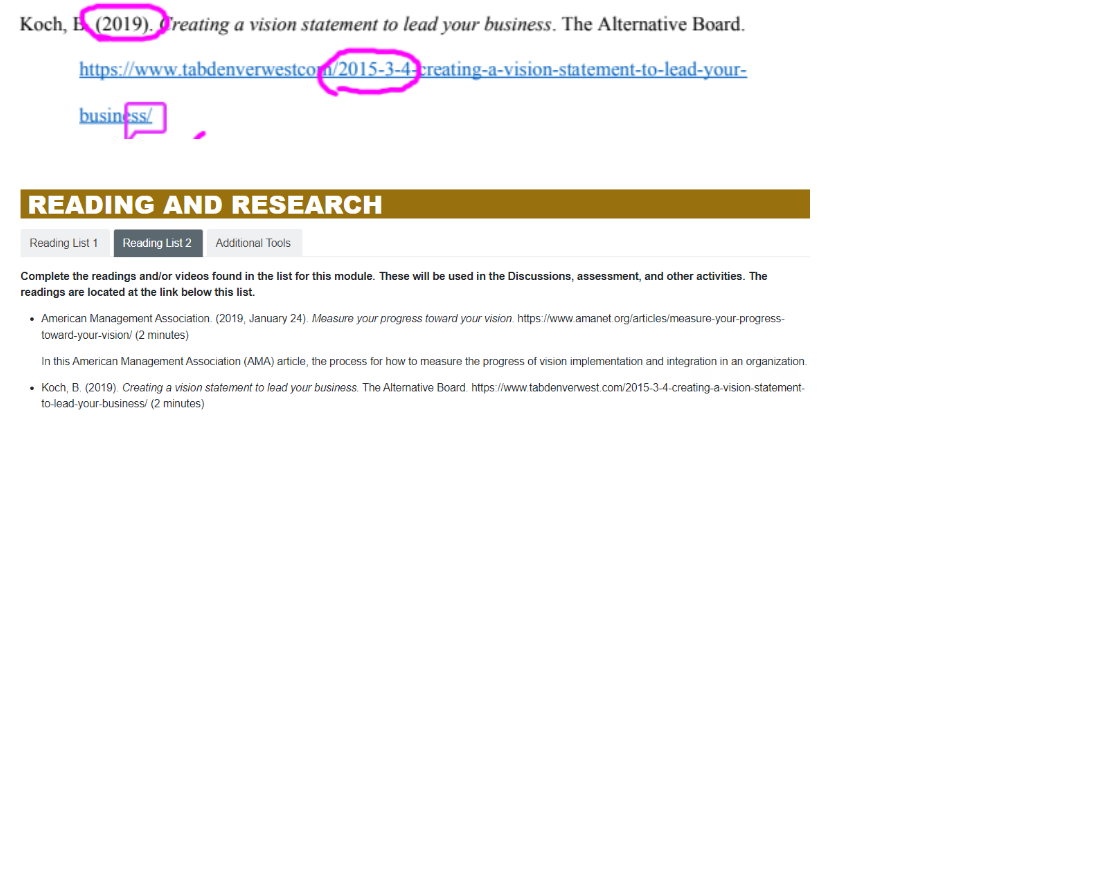The image size is (1095, 876).
Task: Click the bullet of the Koch reading item
Action: (31, 387)
